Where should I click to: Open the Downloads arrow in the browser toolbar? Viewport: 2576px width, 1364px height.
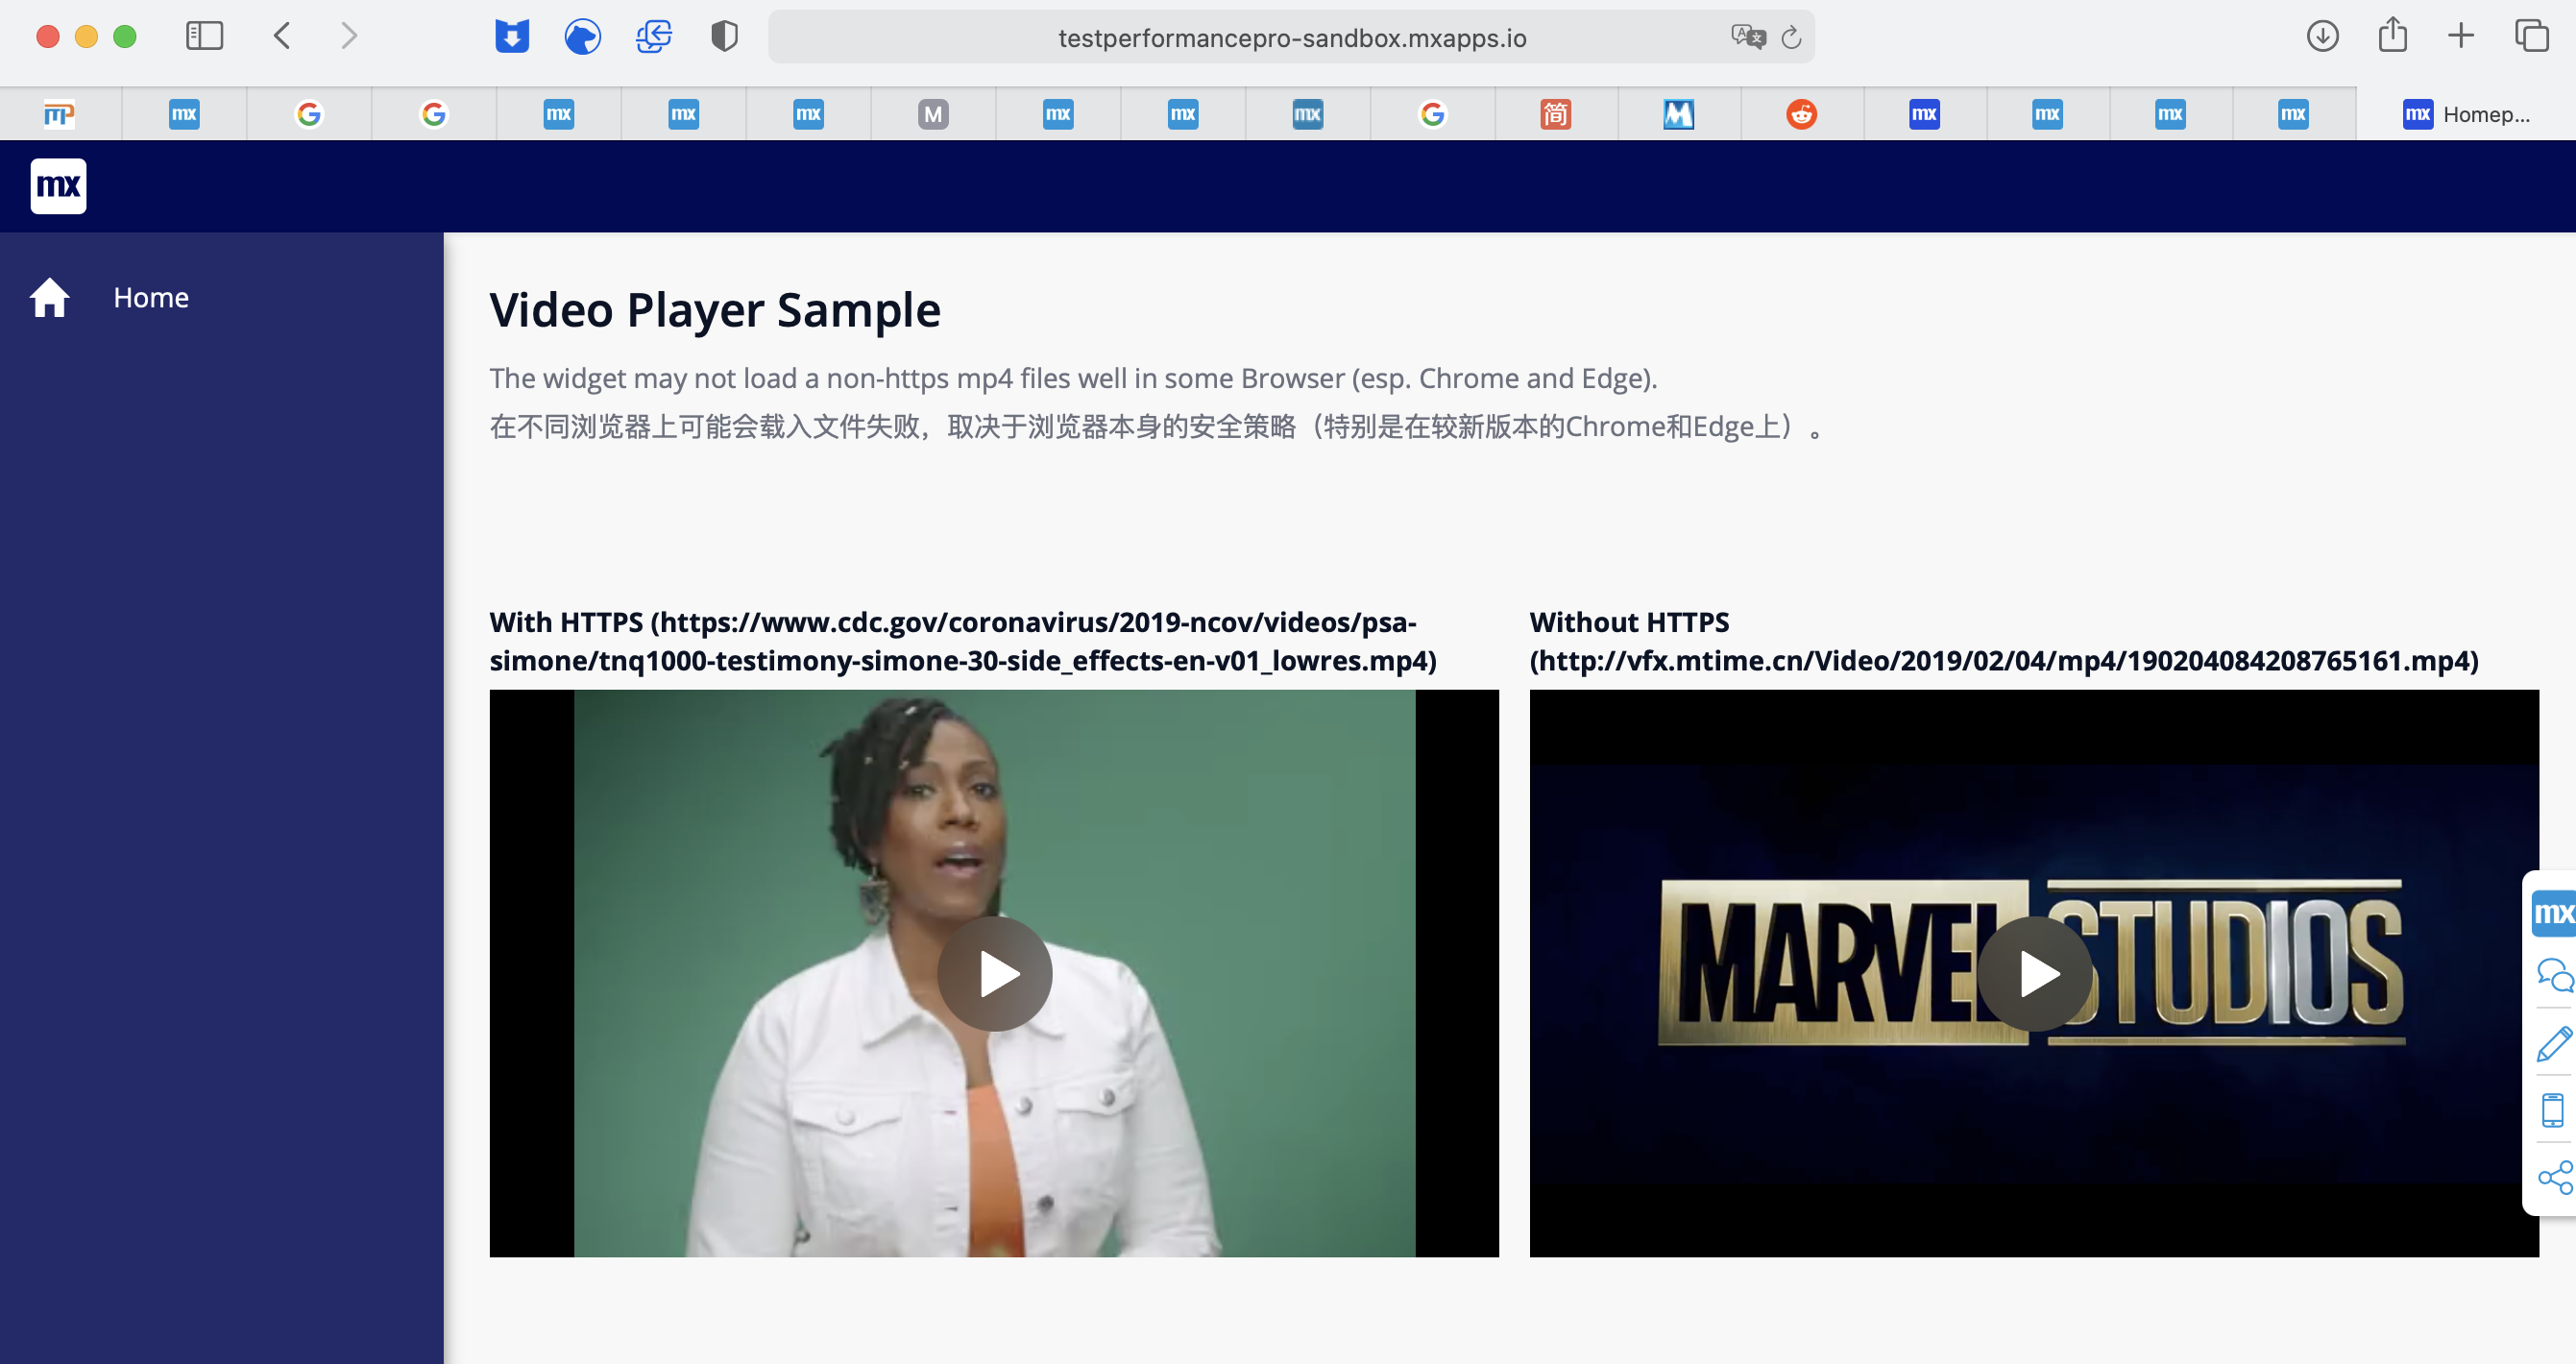click(x=2324, y=36)
